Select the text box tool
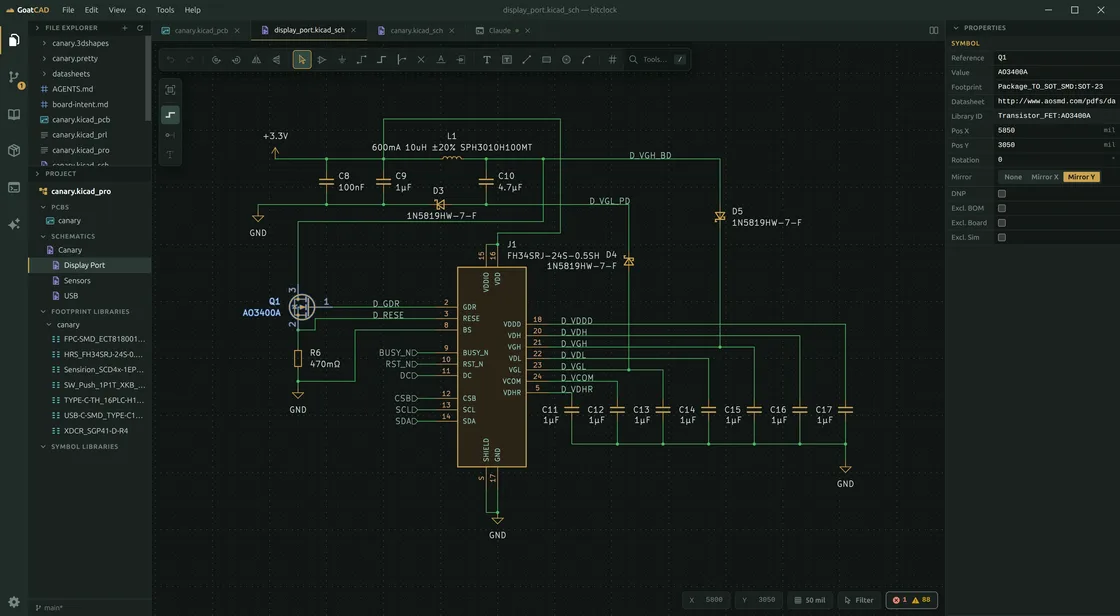 click(506, 59)
